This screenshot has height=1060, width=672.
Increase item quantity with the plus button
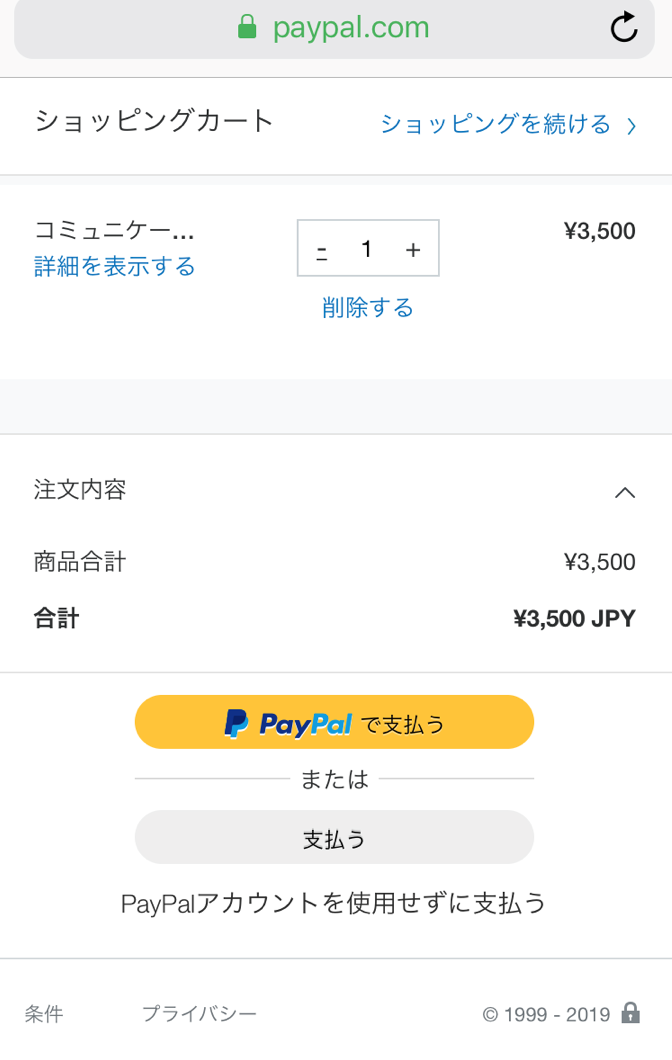(x=413, y=250)
